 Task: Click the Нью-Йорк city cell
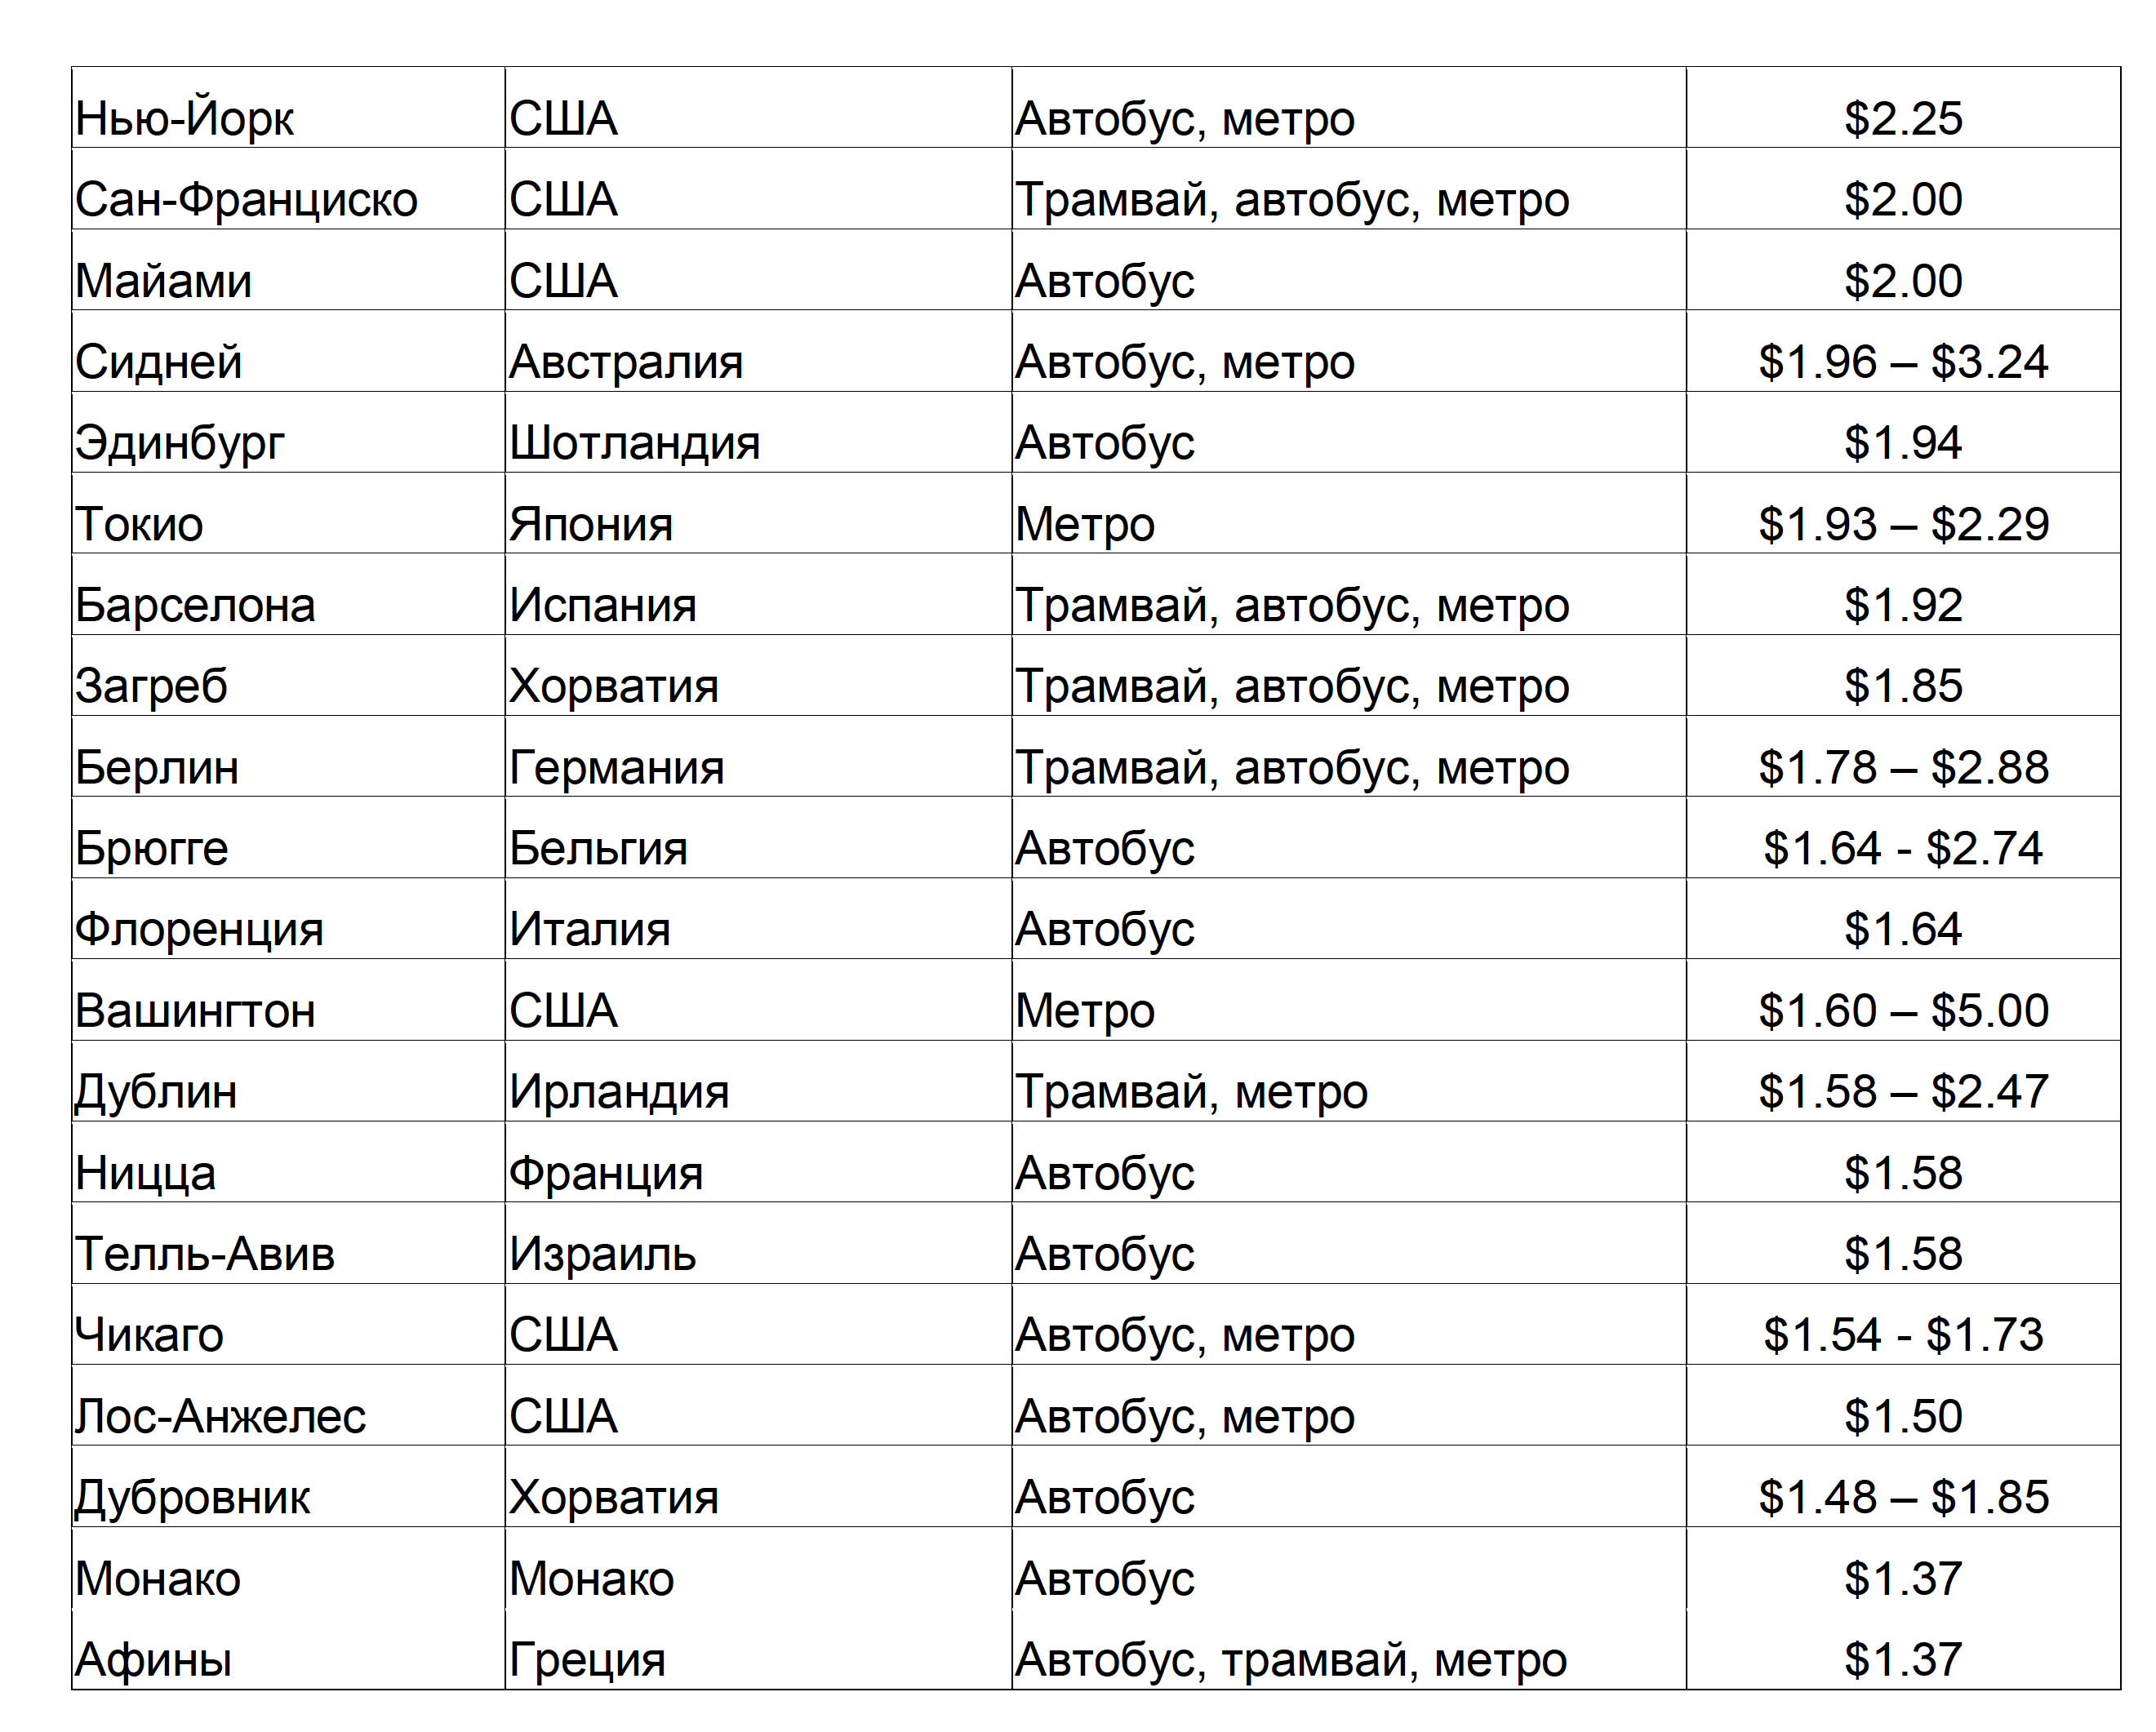[185, 119]
